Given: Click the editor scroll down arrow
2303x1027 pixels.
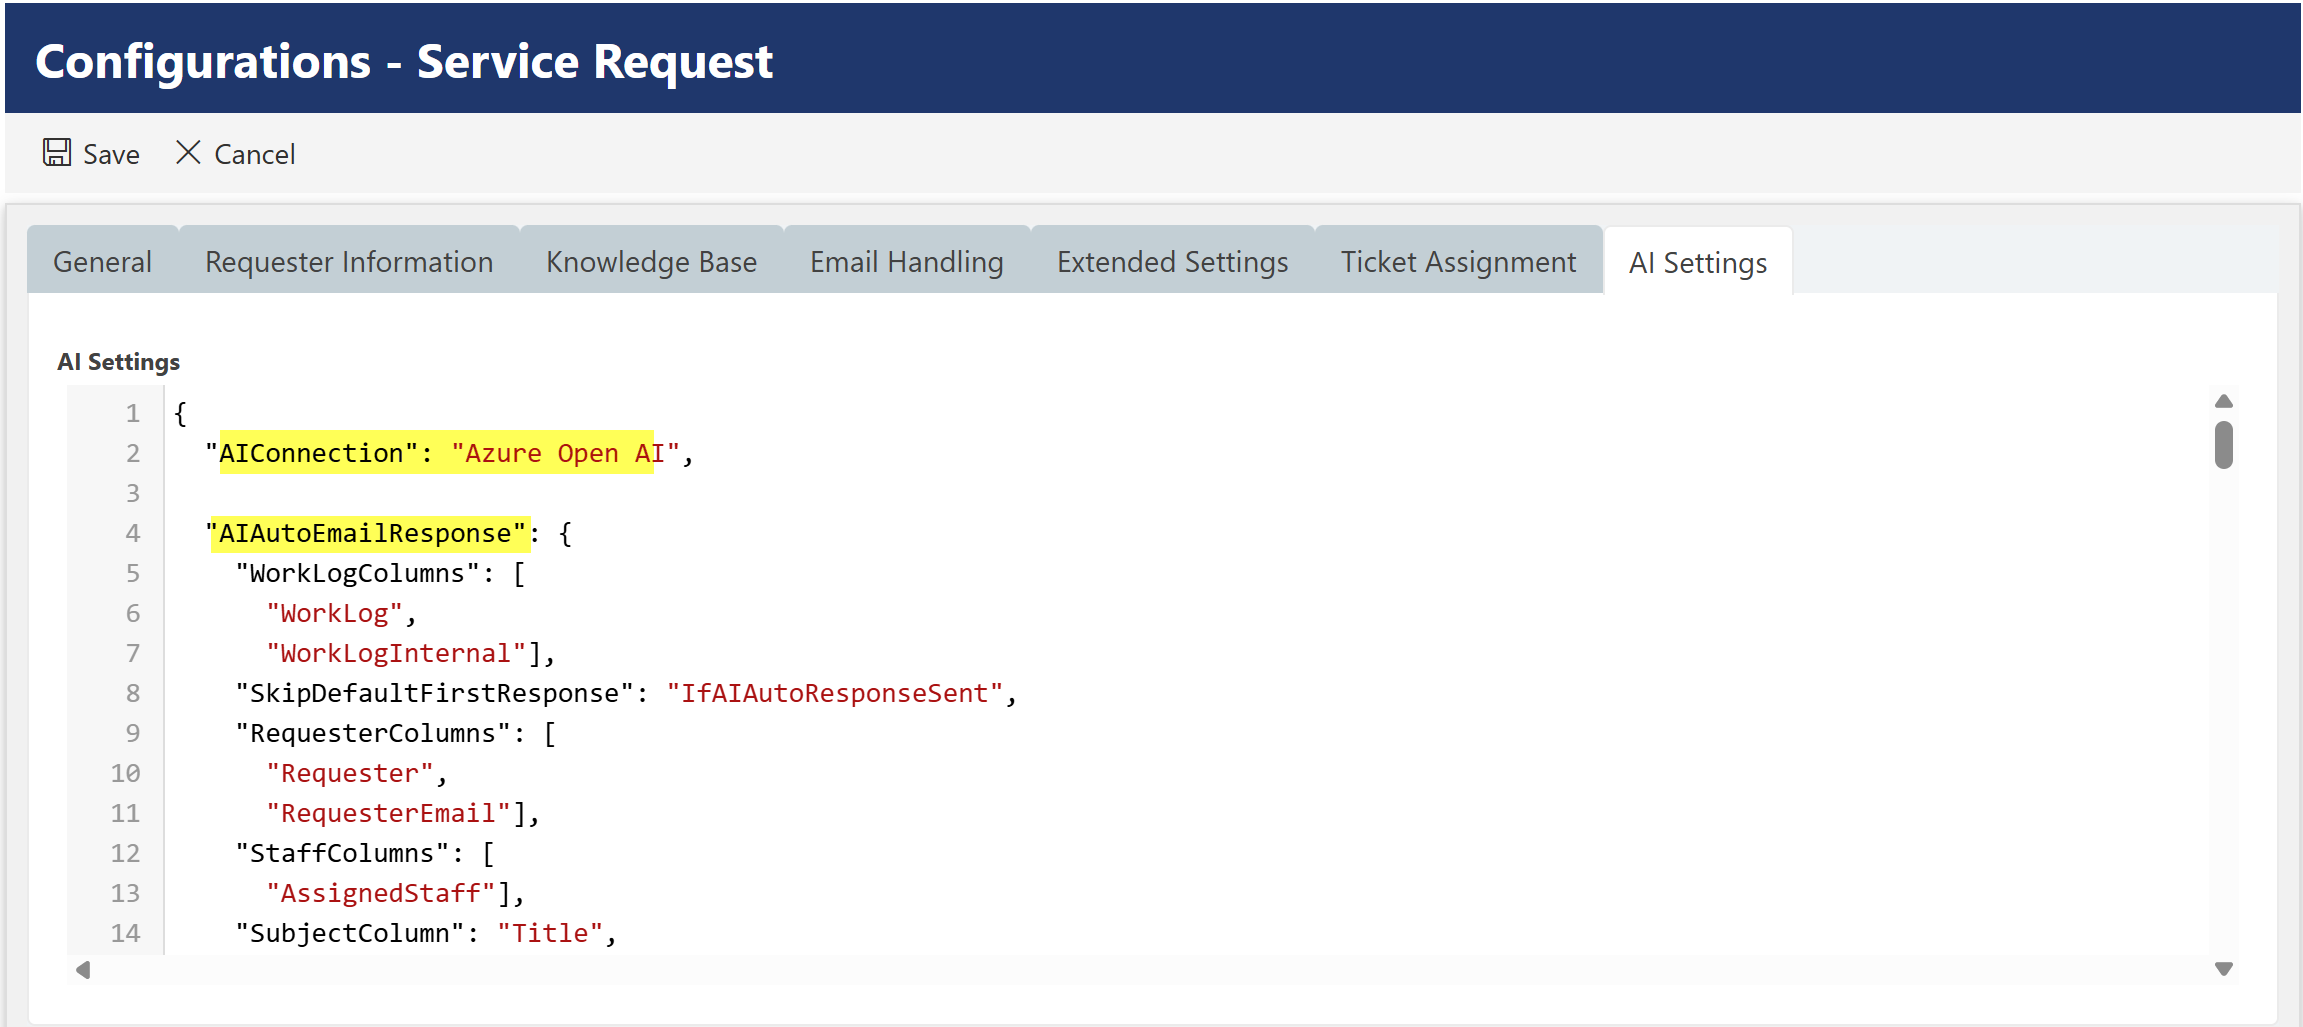Looking at the screenshot, I should [2224, 969].
